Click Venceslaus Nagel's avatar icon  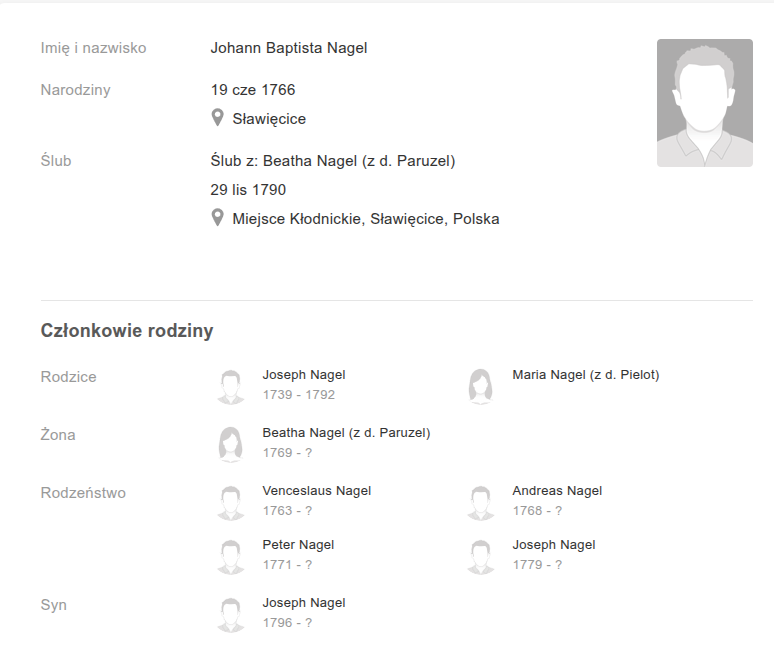231,502
